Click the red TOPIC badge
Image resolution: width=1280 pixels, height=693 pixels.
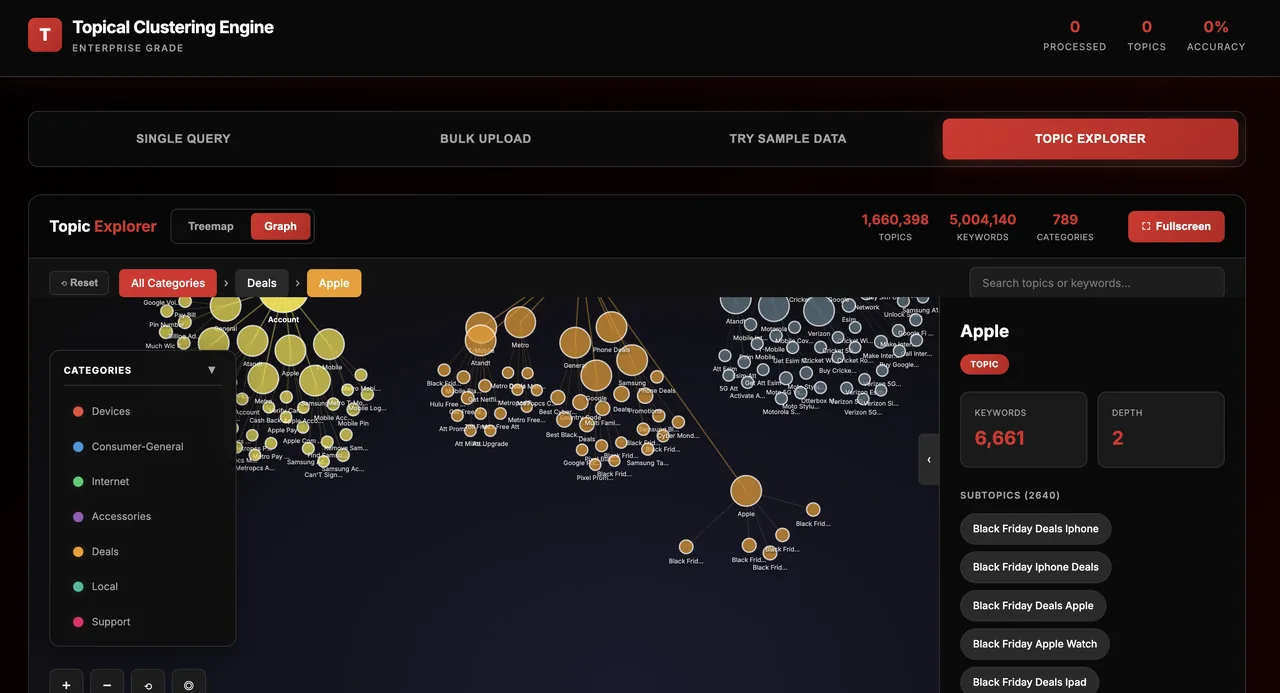(984, 364)
